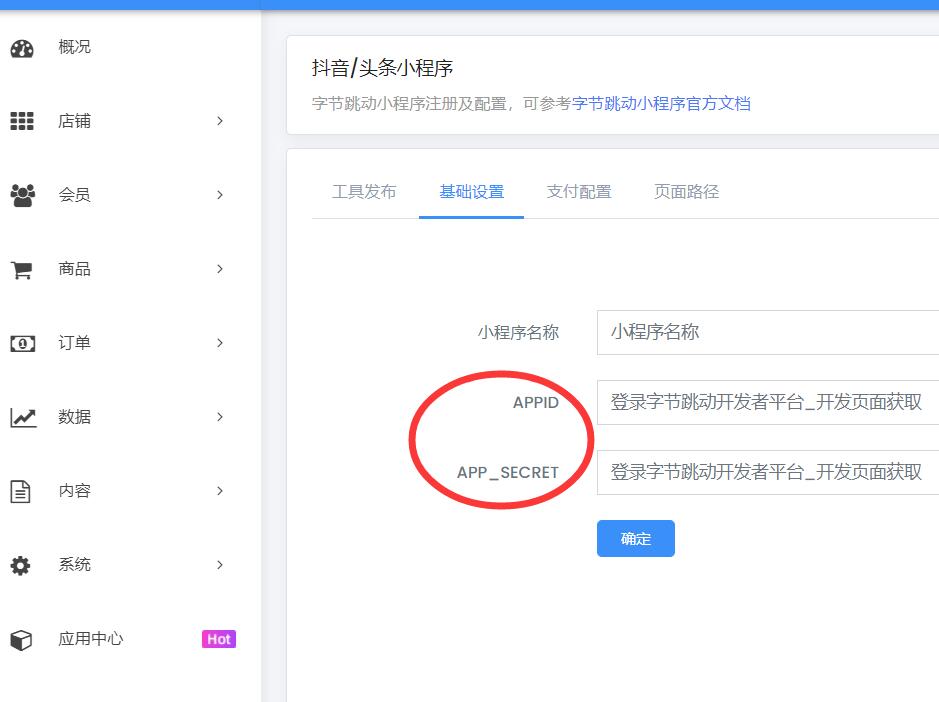Viewport: 939px width, 702px height.
Task: Click the 订单 sidebar label
Action: coord(74,343)
